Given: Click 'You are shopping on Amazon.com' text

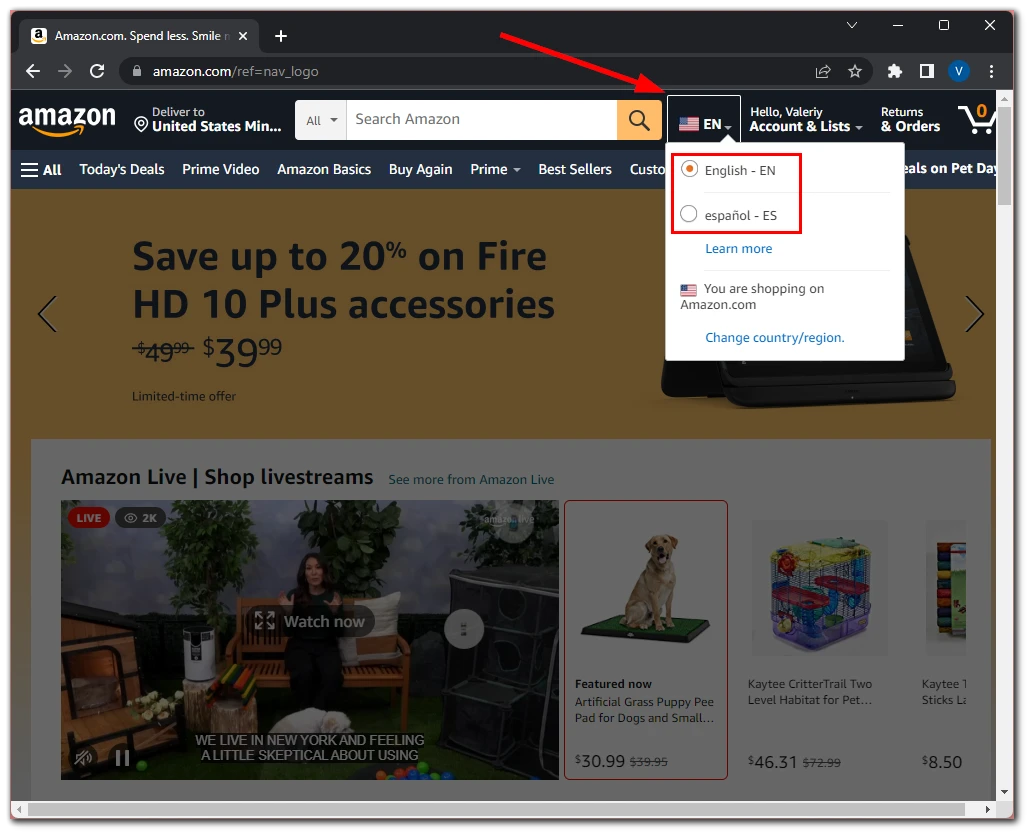Looking at the screenshot, I should (752, 296).
